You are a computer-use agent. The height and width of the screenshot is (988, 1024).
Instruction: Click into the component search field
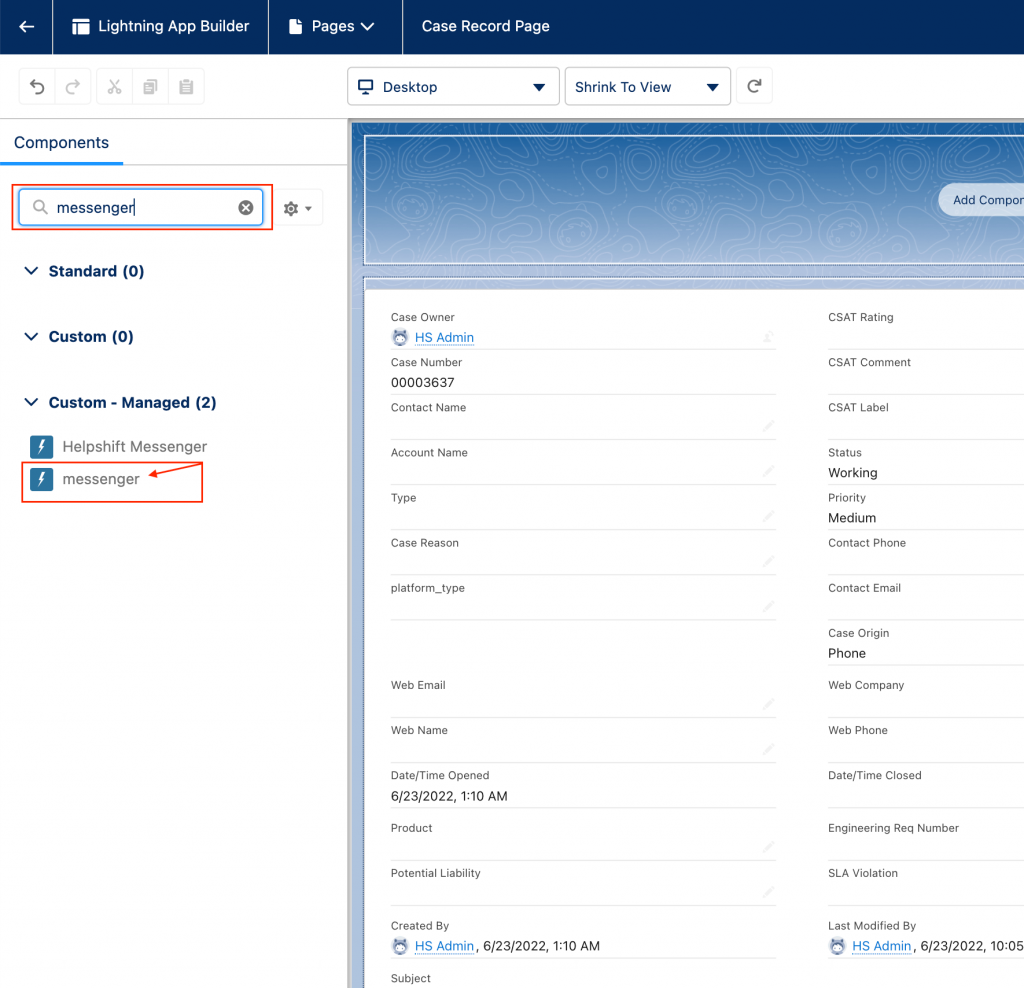click(x=140, y=208)
